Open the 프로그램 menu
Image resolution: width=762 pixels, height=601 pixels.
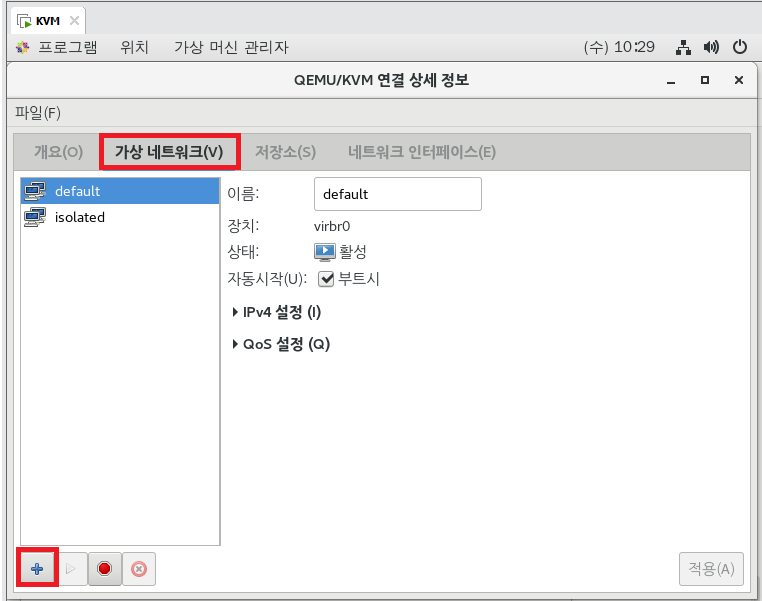coord(68,47)
